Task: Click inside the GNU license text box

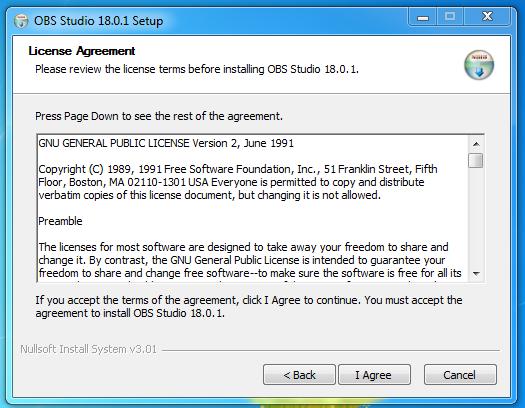Action: click(x=253, y=208)
